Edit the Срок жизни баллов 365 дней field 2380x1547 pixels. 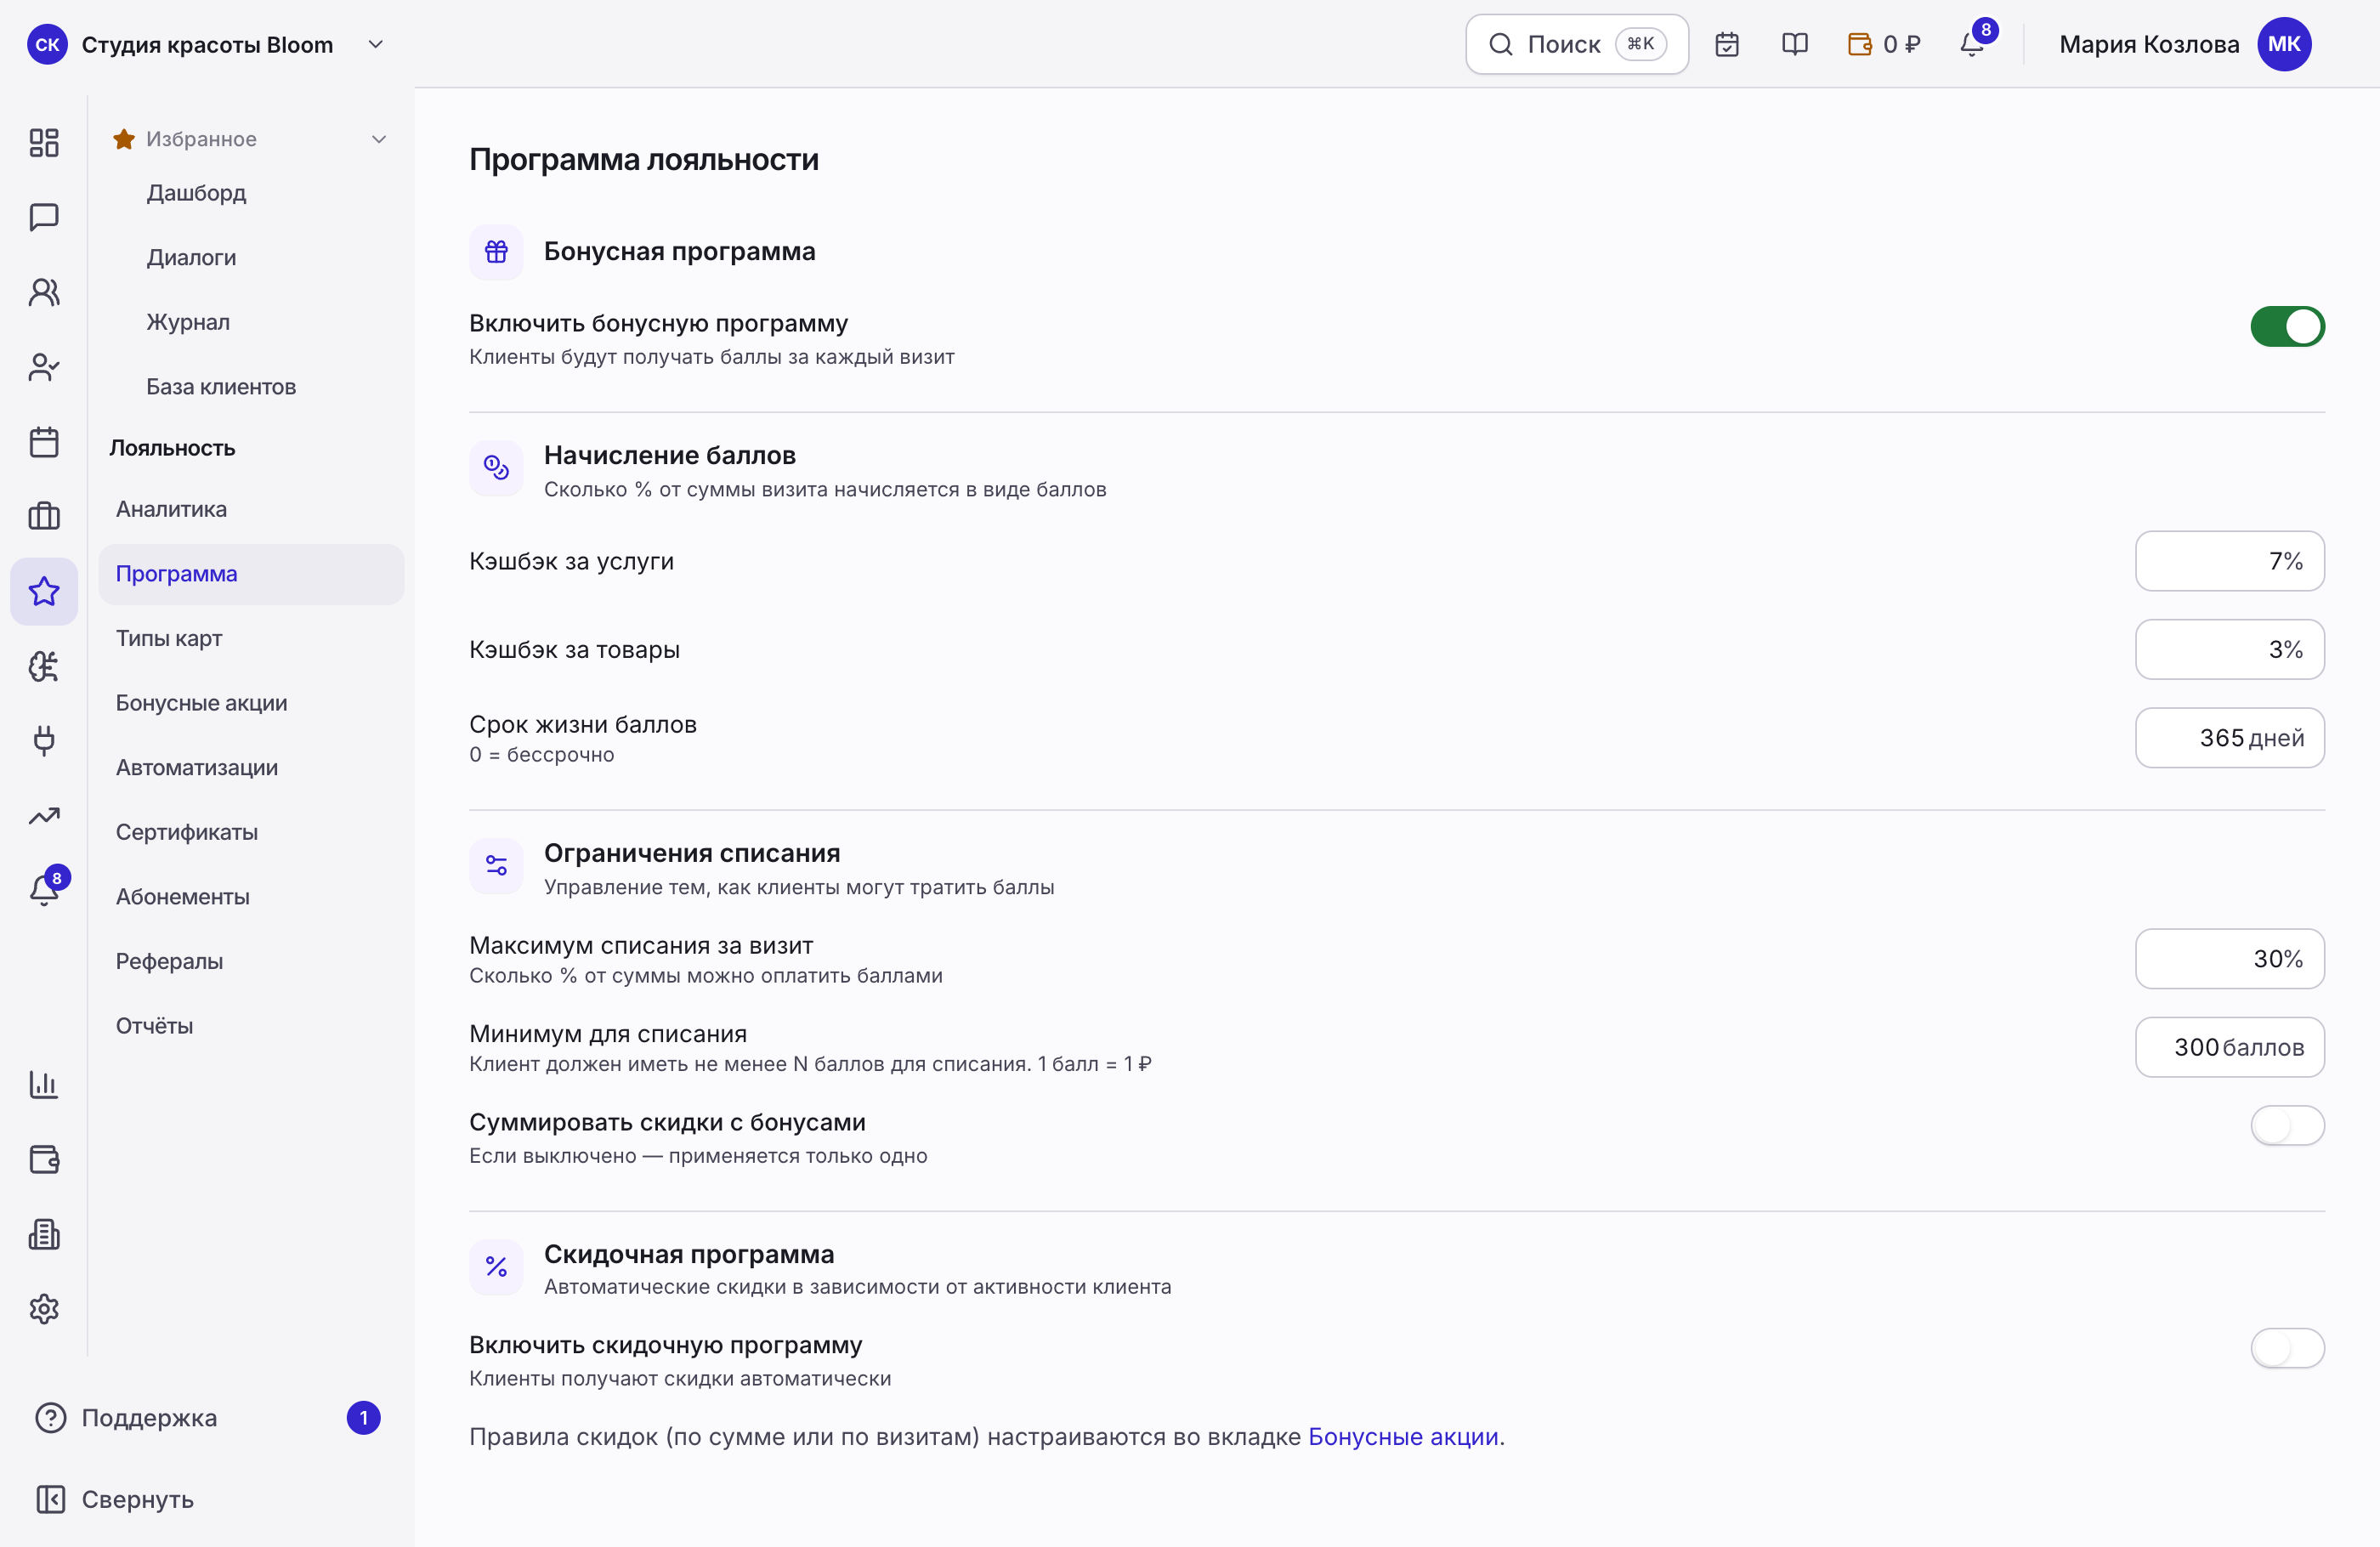pos(2229,738)
